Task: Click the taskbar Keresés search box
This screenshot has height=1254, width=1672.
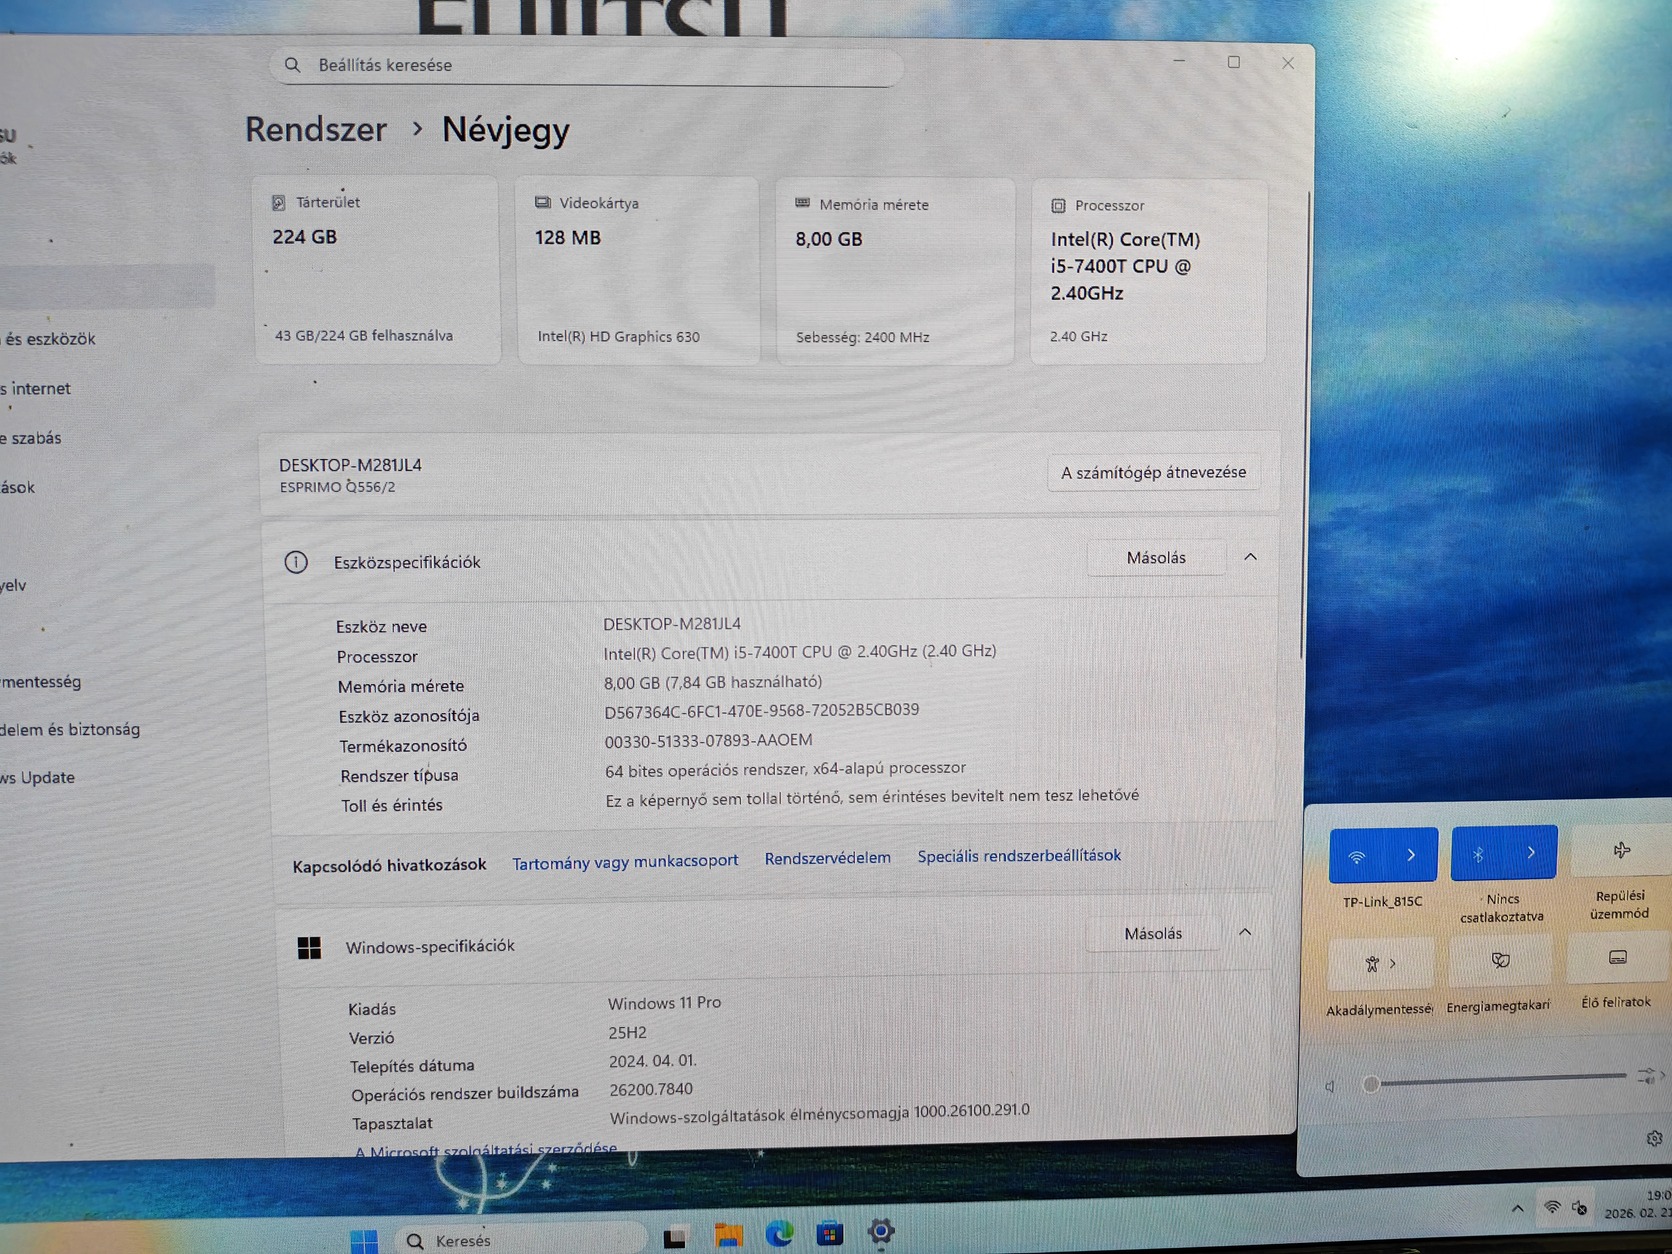Action: [520, 1240]
